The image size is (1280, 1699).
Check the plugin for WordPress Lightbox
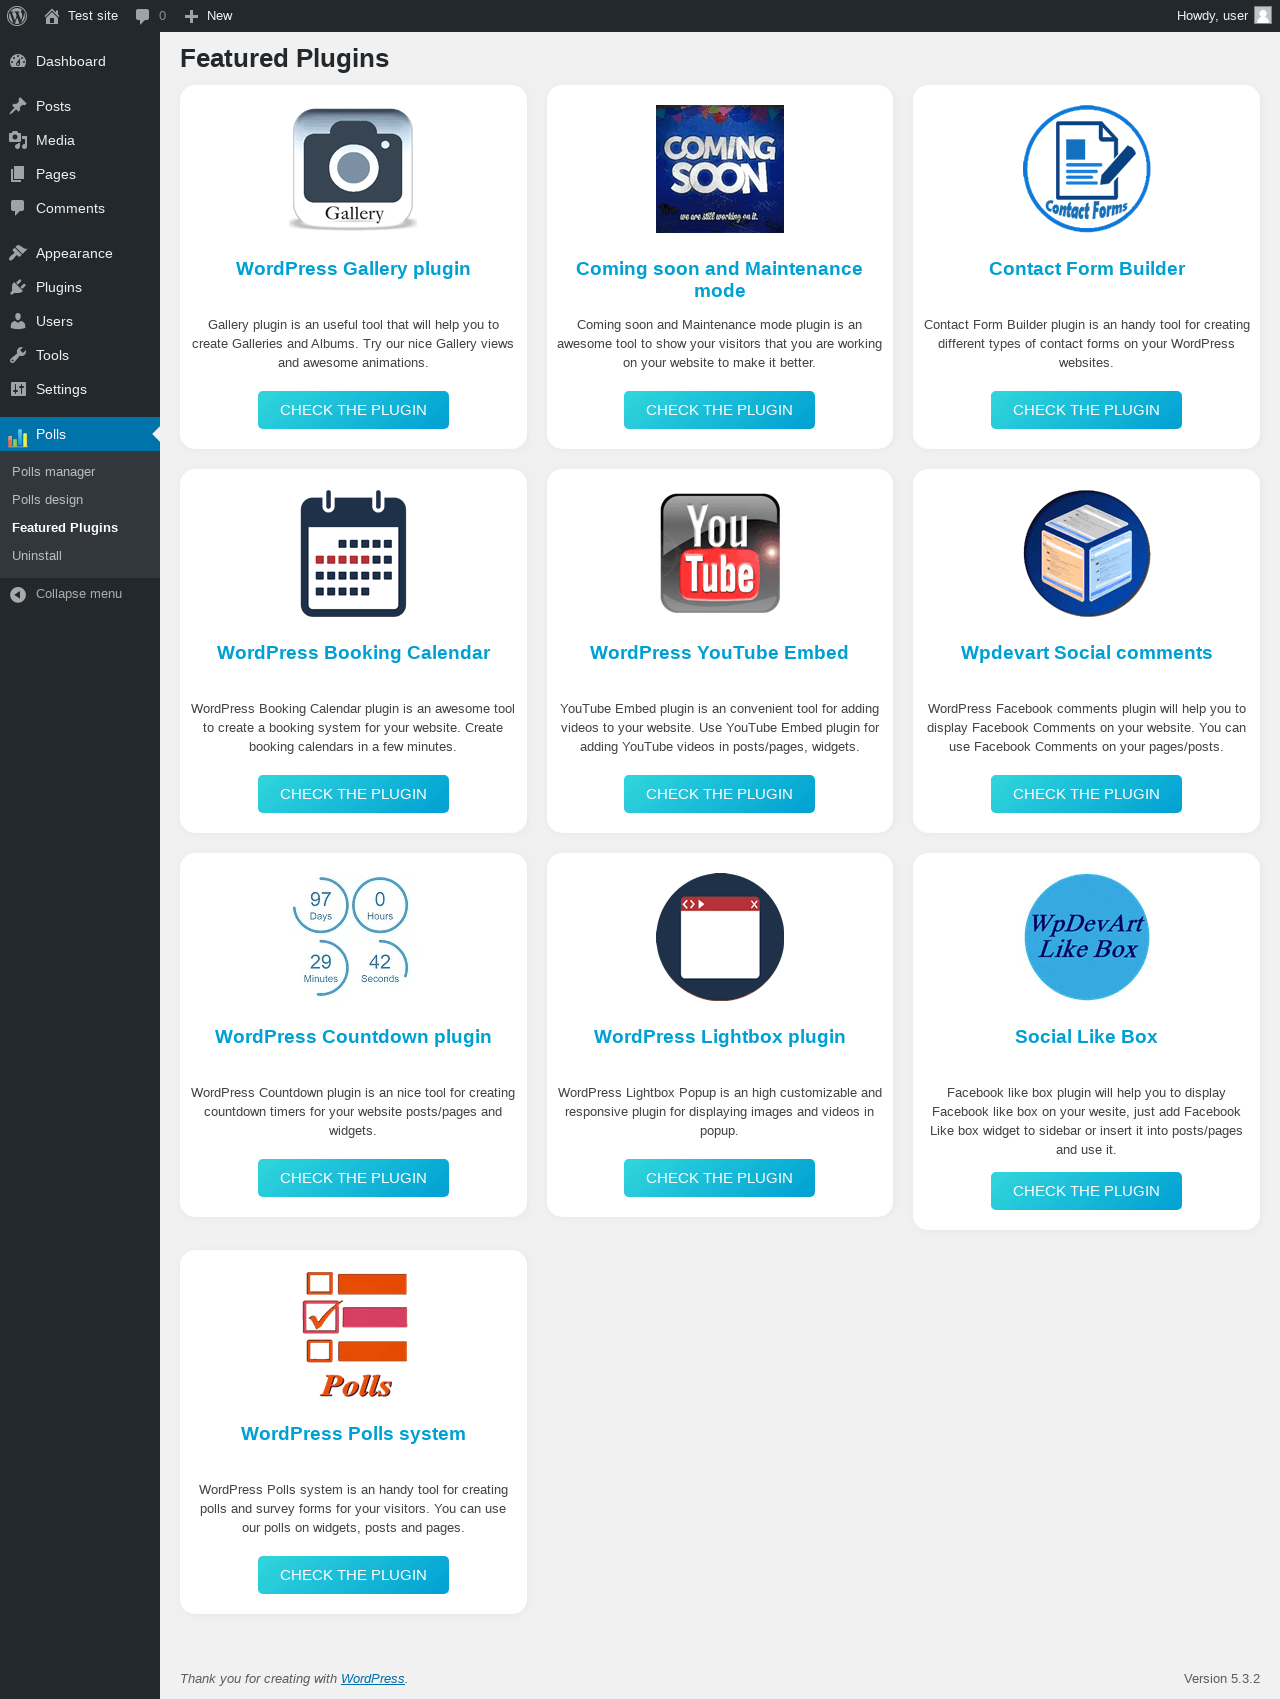coord(719,1178)
